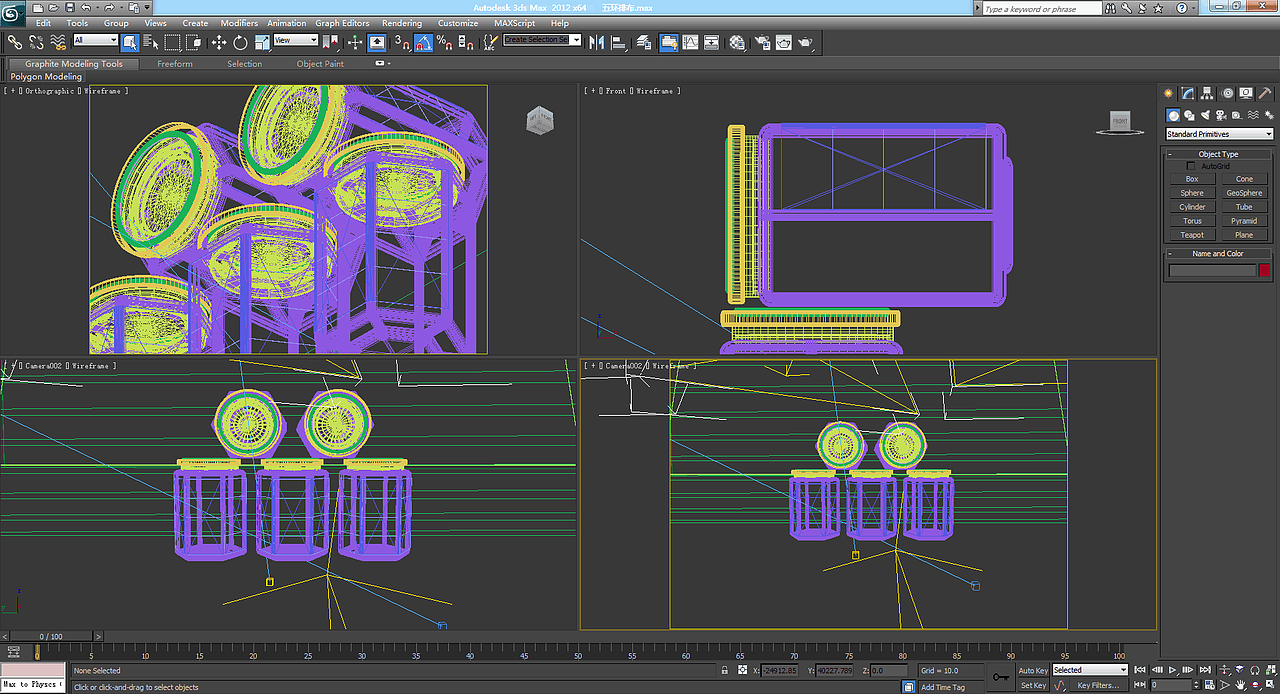This screenshot has width=1280, height=694.
Task: Activate Select and Rotate tool
Action: 240,42
